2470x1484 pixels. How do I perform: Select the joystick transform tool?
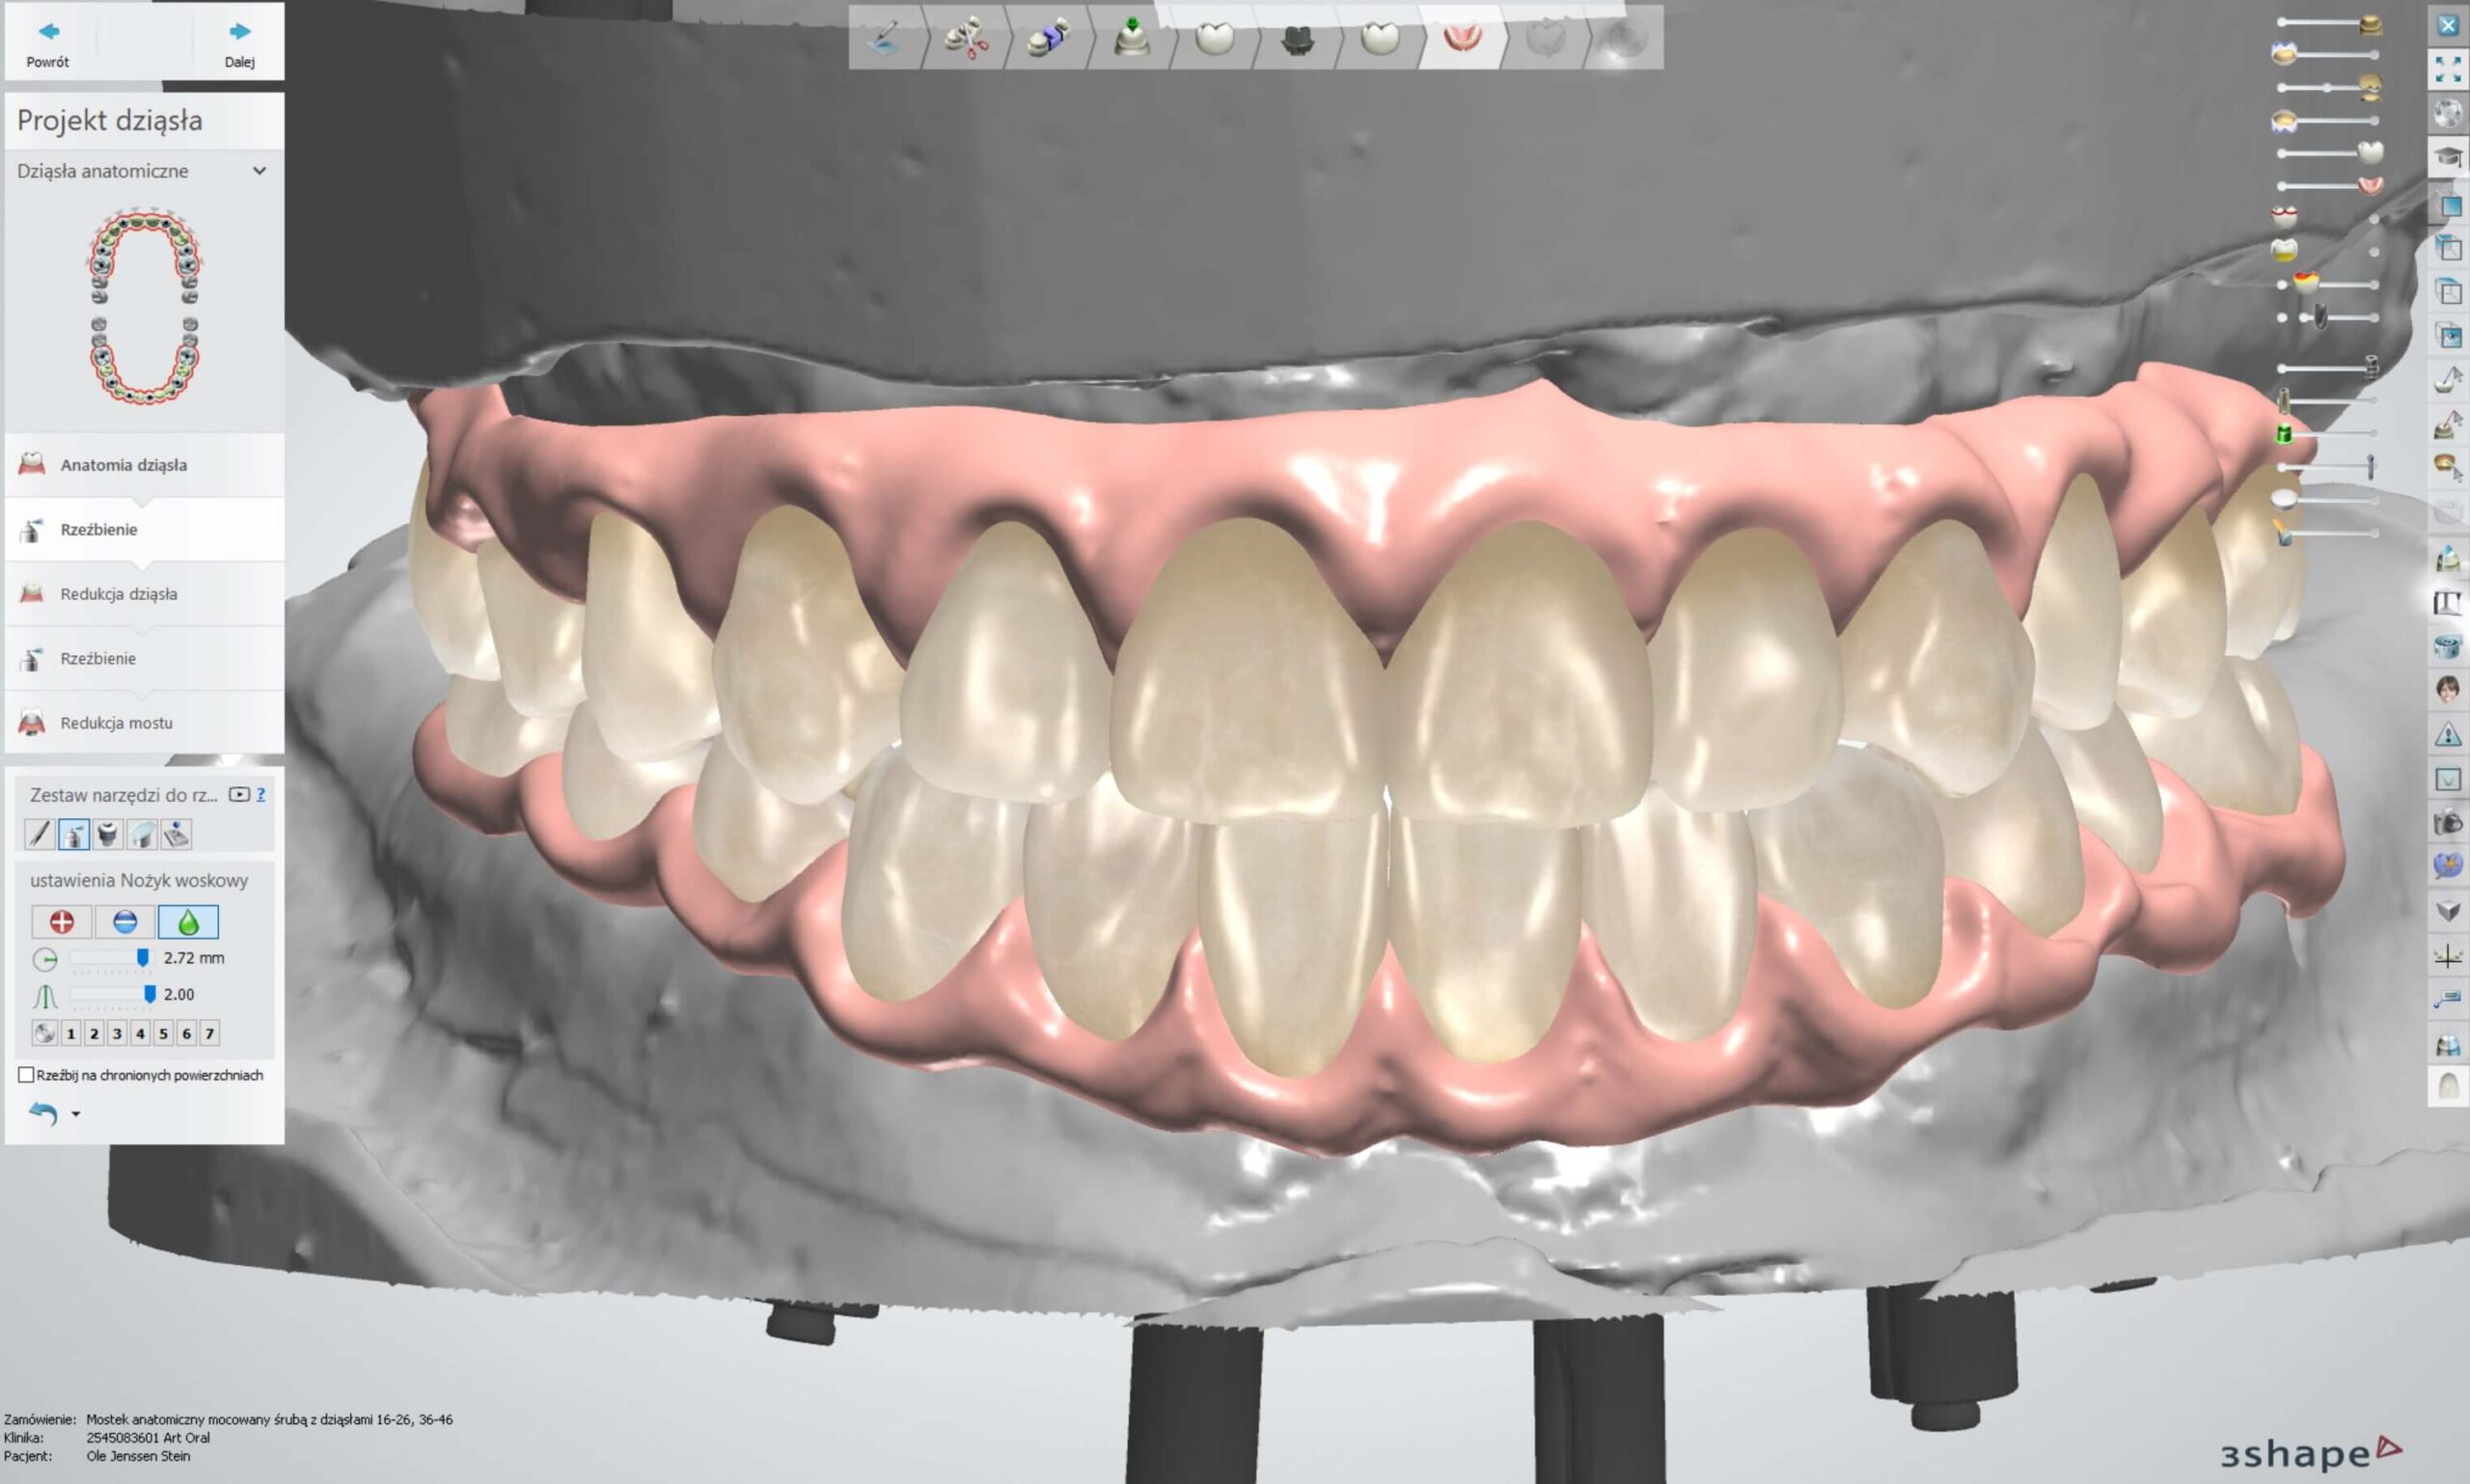(176, 834)
